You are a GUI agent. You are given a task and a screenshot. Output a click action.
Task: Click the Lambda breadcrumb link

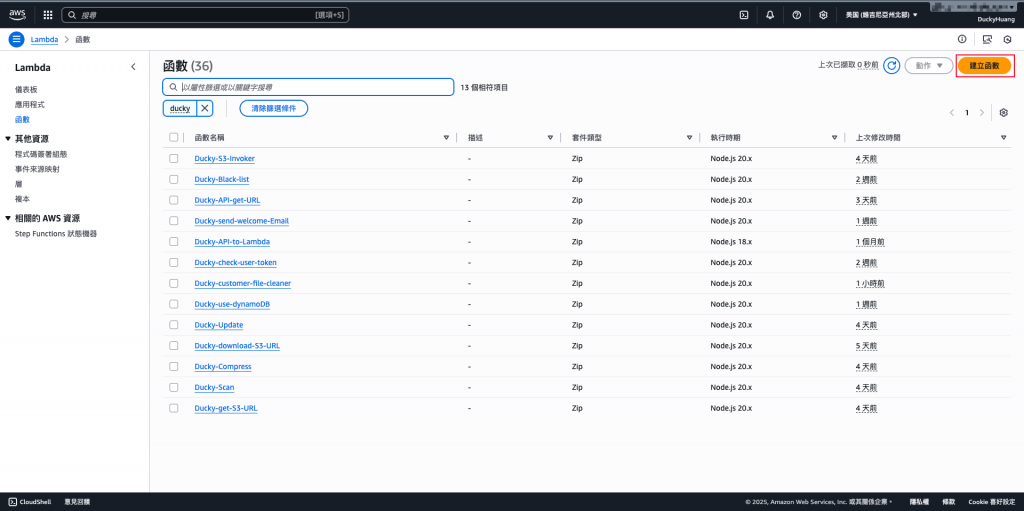click(x=44, y=39)
